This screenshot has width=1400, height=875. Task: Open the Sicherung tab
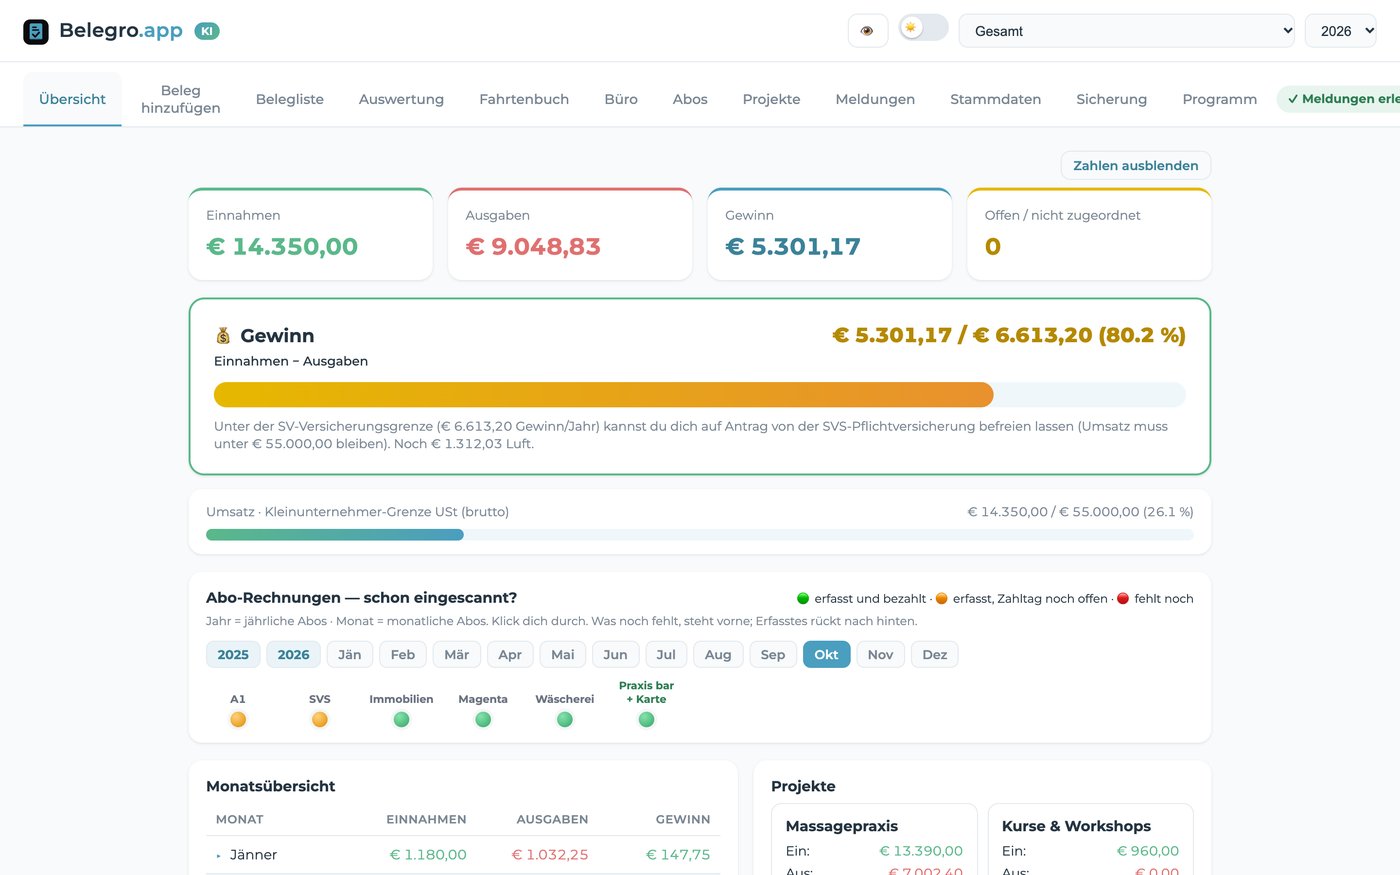[x=1111, y=99]
